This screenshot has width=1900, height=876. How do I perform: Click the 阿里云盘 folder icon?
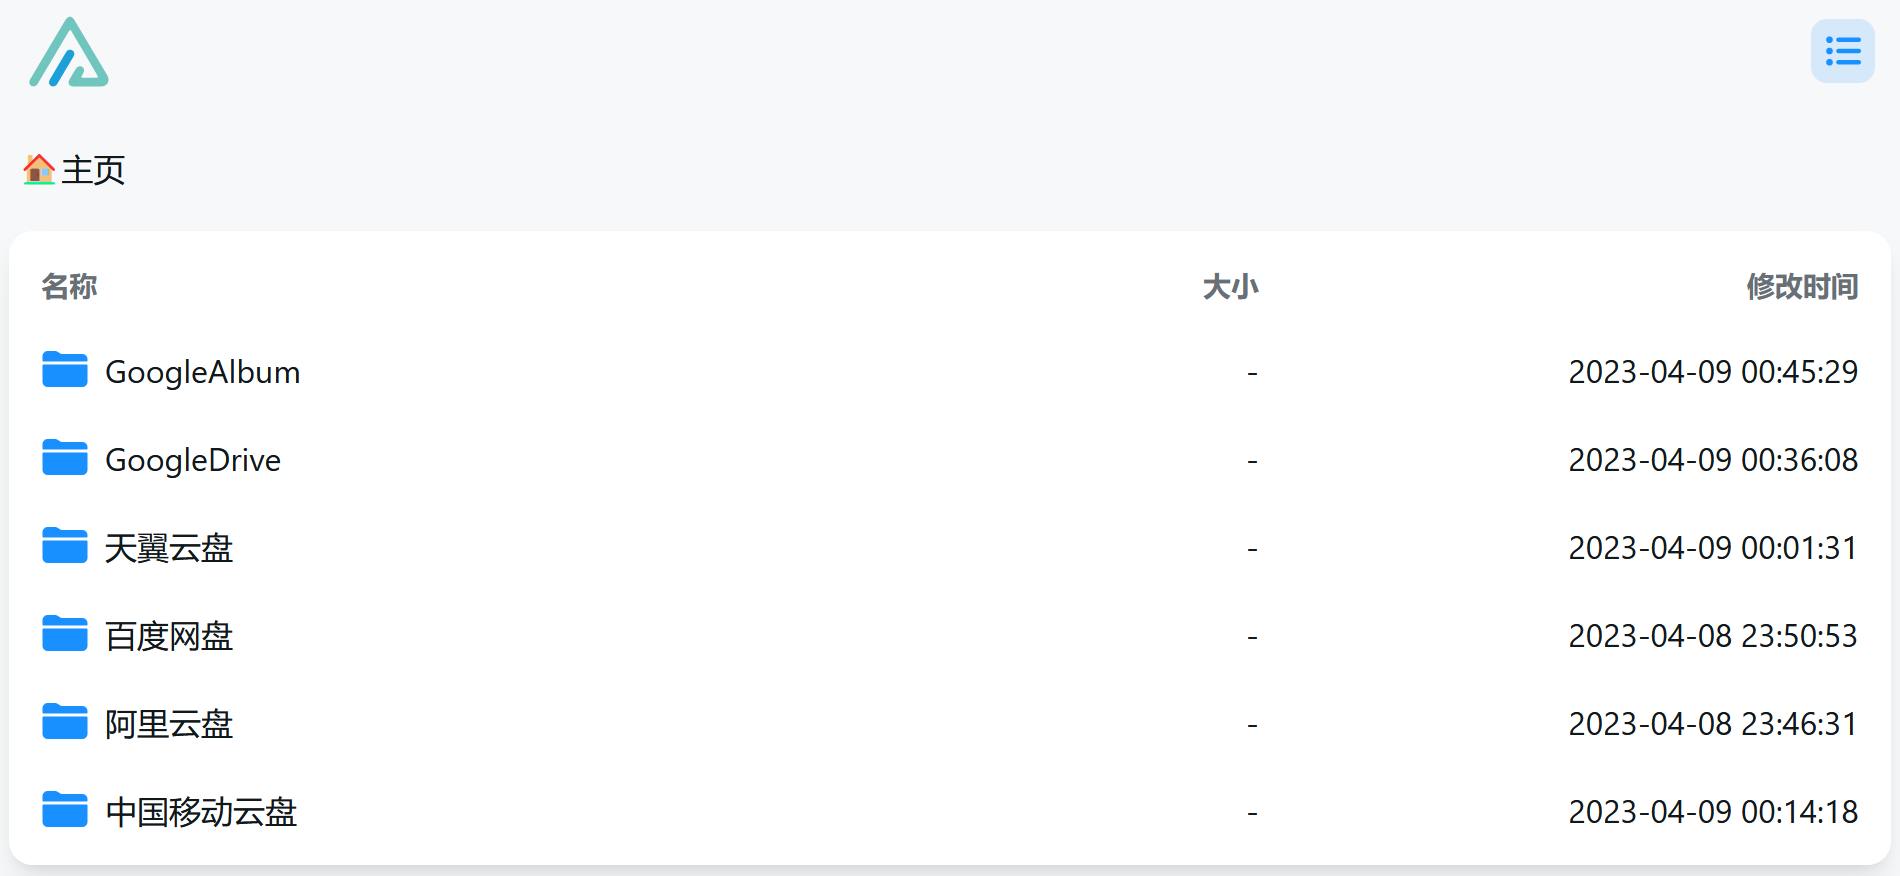click(65, 722)
